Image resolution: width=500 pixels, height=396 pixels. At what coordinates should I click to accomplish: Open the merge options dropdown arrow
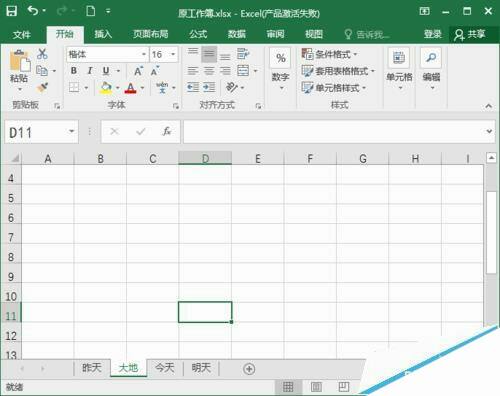pyautogui.click(x=255, y=71)
